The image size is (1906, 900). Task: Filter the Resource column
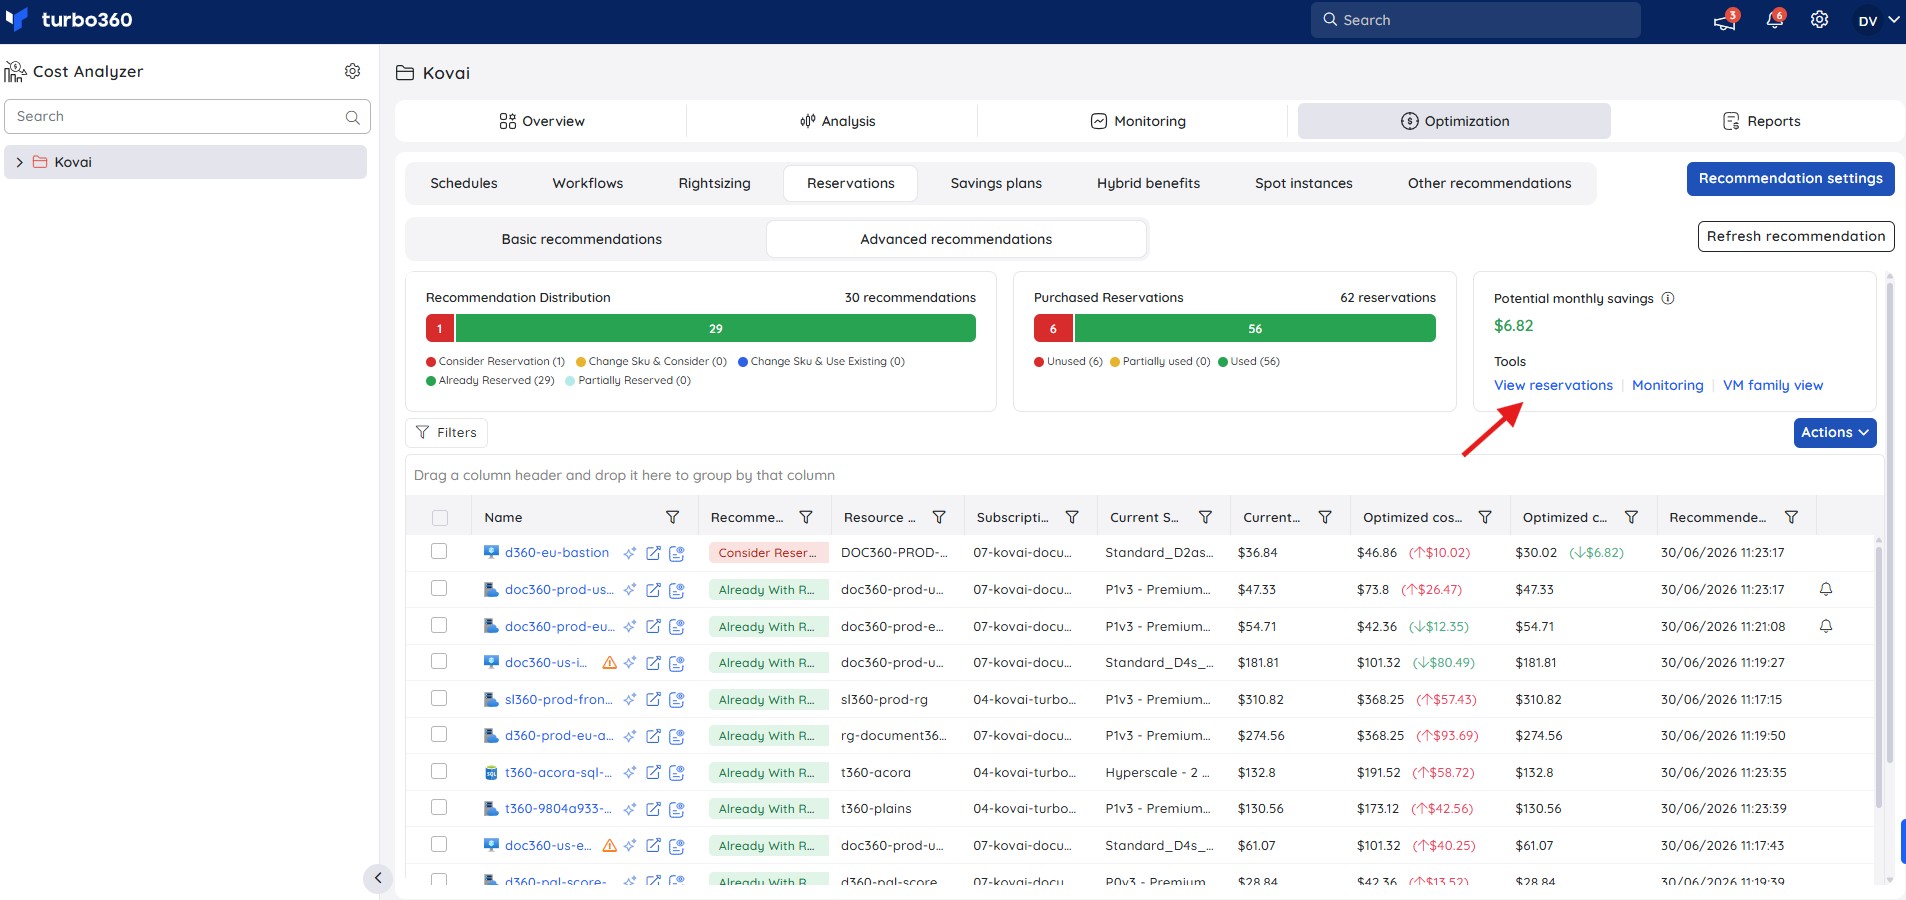[x=939, y=517]
